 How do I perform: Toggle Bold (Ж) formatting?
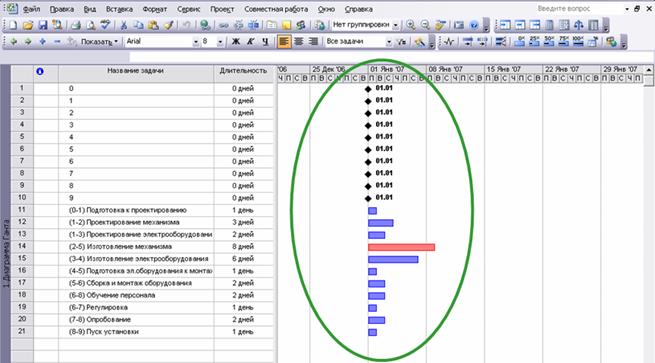tap(236, 41)
